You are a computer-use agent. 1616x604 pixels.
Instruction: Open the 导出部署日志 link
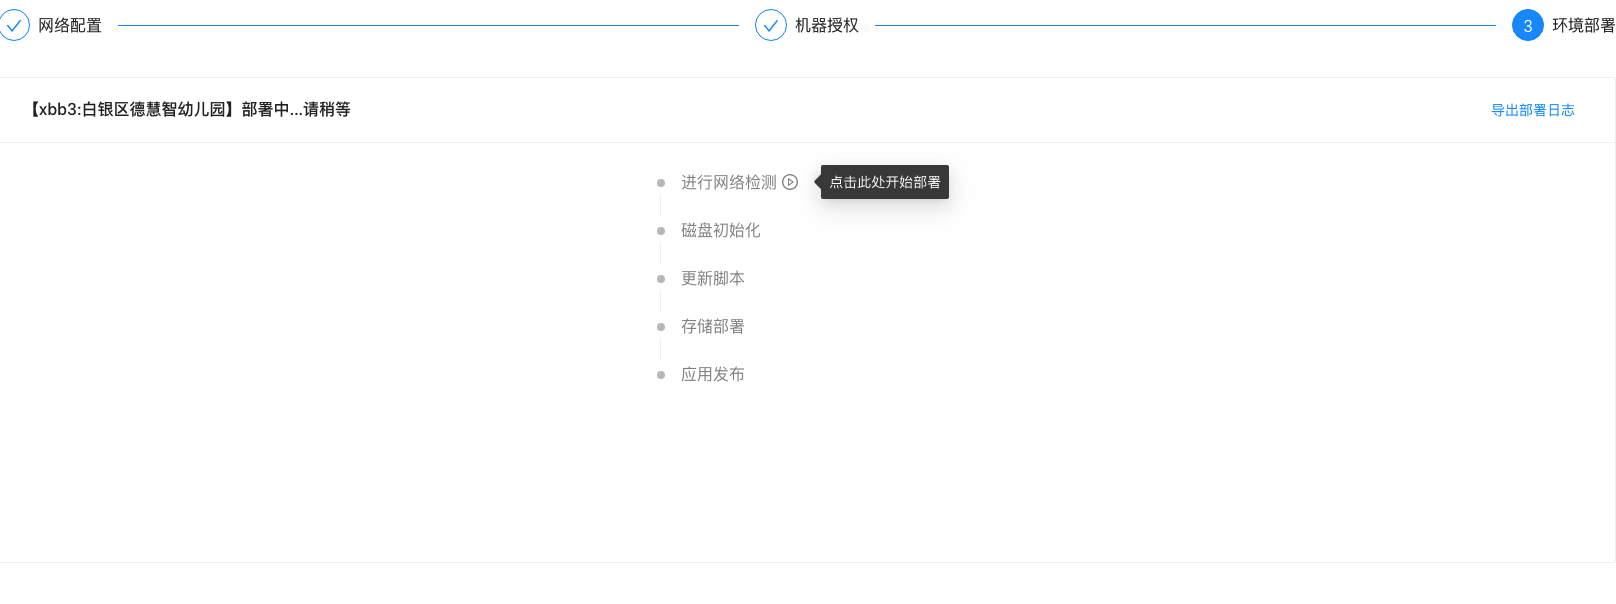[x=1533, y=110]
